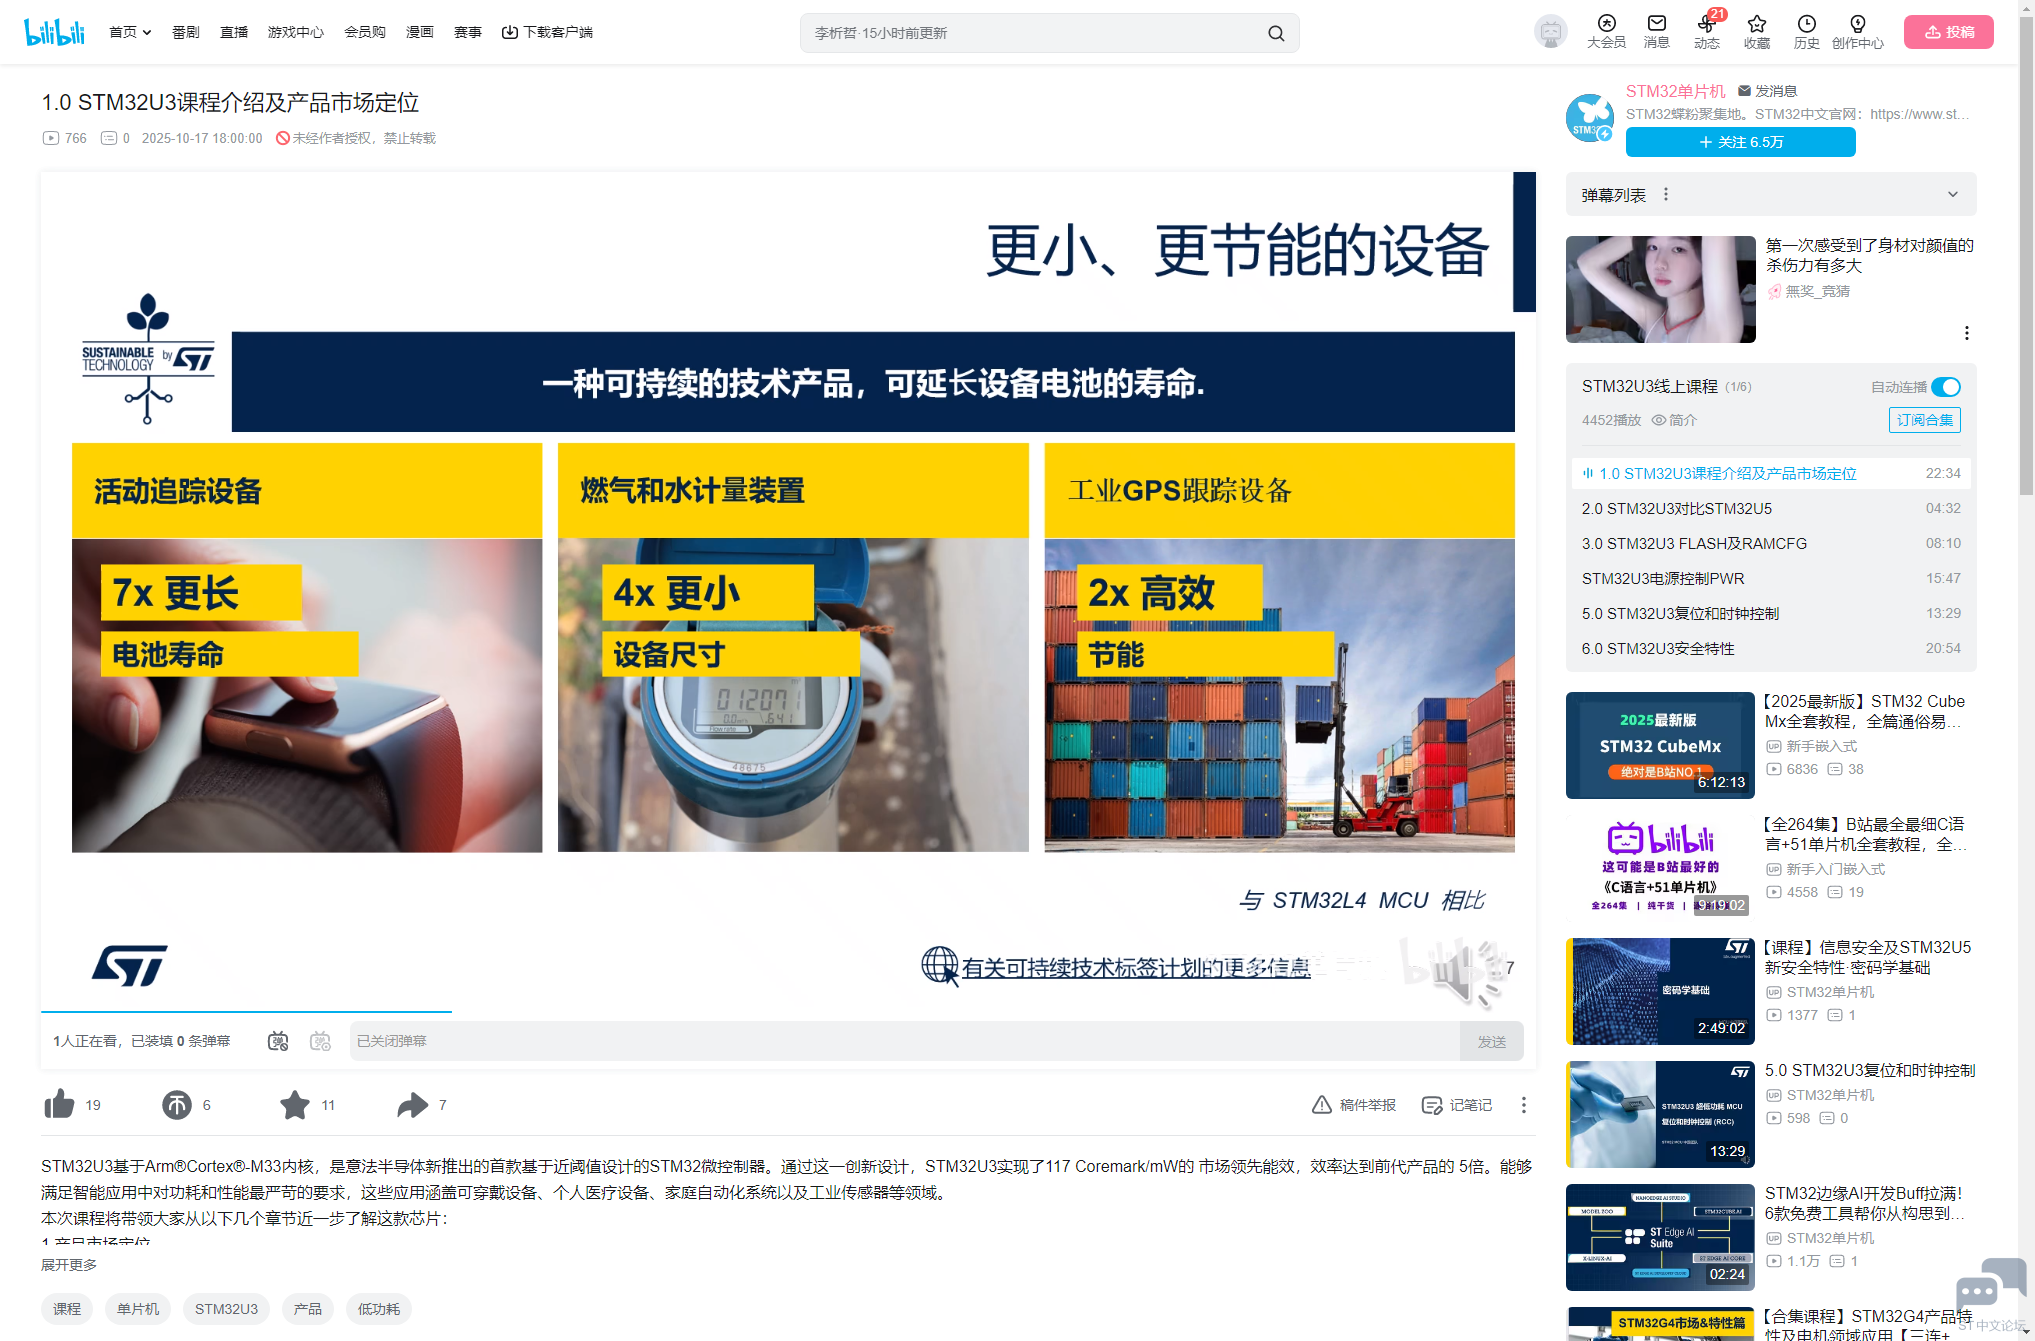Open 第一次感受到了身材对颜值的杀伤力 video title
Image resolution: width=2035 pixels, height=1341 pixels.
[x=1869, y=255]
